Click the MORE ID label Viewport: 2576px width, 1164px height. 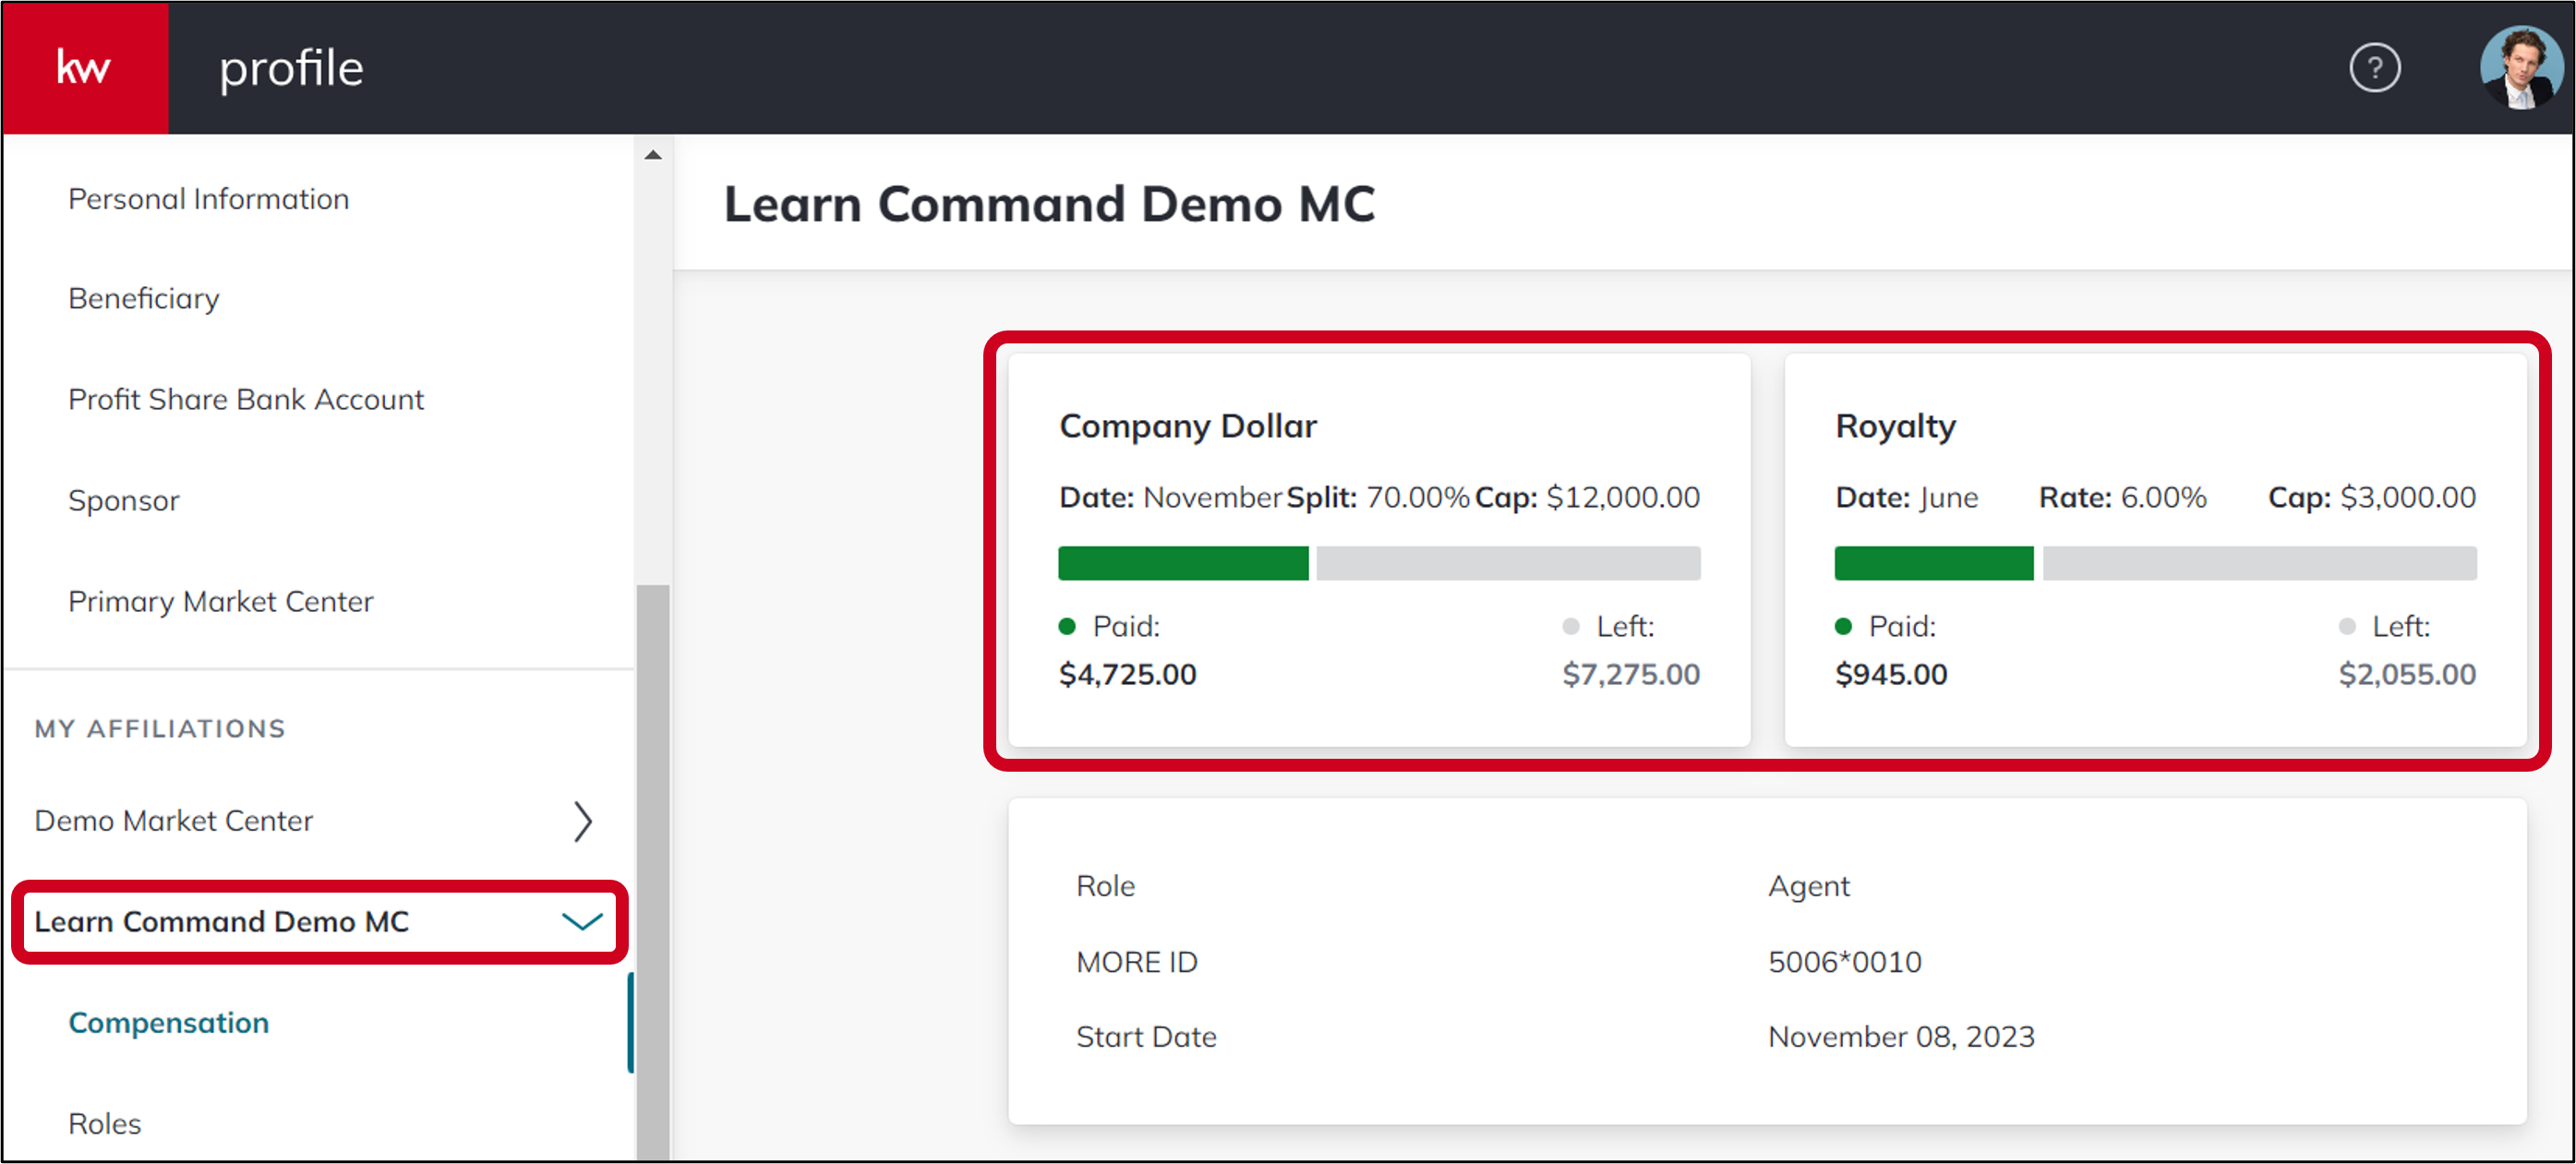(x=1137, y=961)
